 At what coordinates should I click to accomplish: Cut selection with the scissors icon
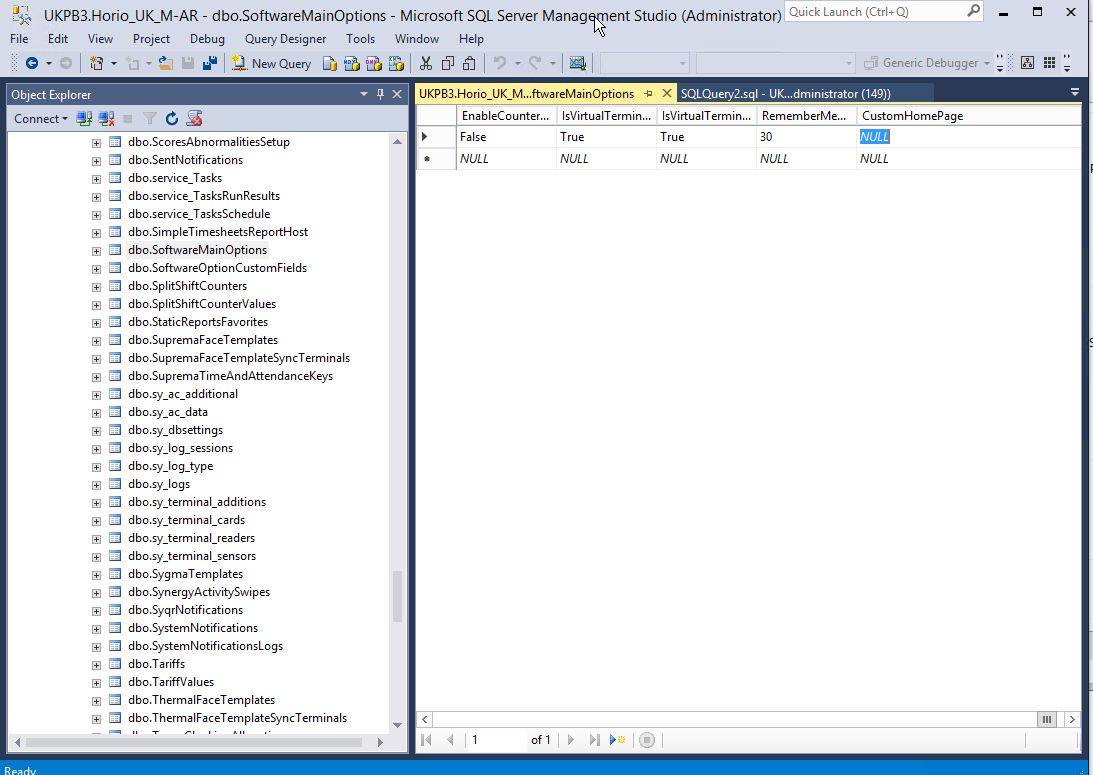[426, 63]
